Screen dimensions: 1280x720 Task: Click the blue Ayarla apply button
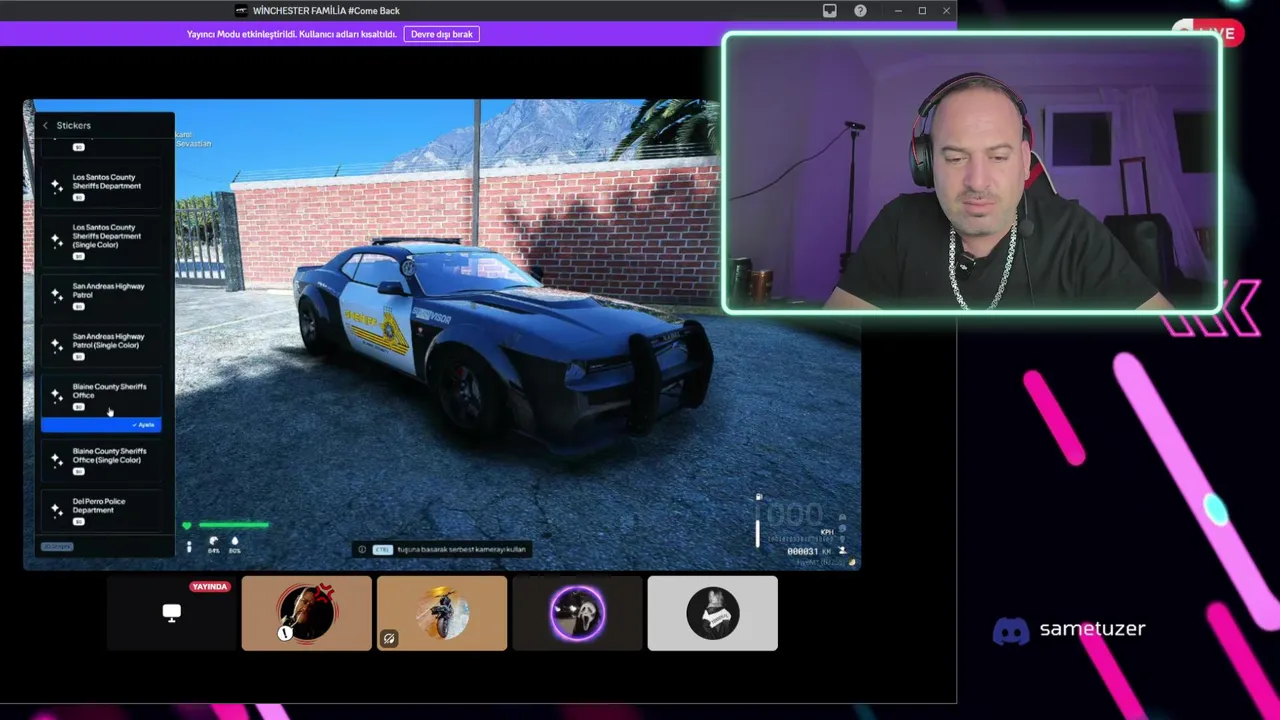click(x=101, y=425)
